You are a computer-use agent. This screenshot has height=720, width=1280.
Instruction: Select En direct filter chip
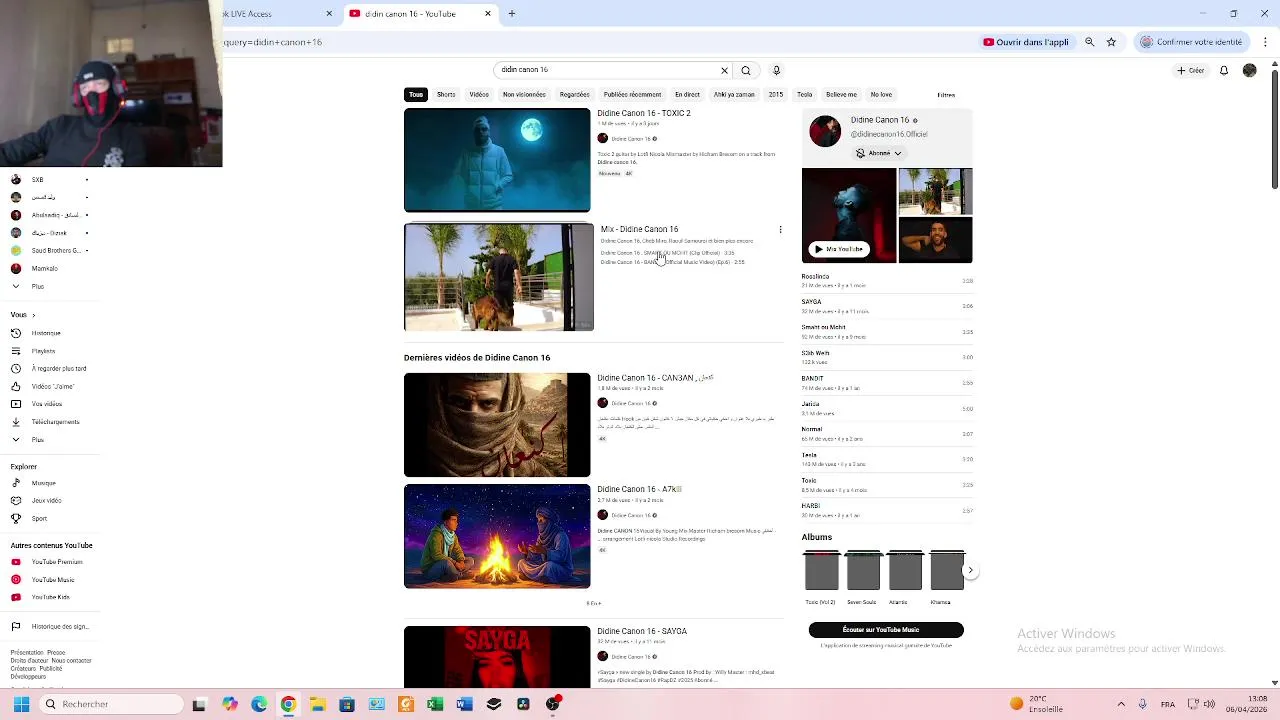click(687, 95)
